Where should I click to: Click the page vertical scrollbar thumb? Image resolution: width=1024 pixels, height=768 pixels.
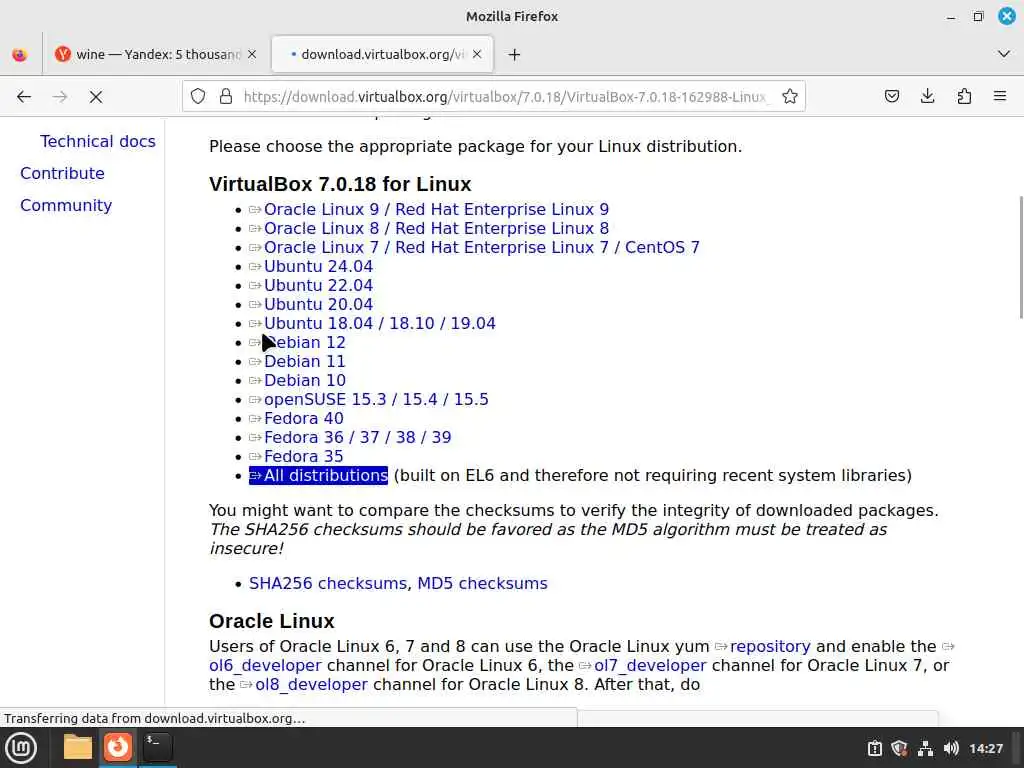1021,257
